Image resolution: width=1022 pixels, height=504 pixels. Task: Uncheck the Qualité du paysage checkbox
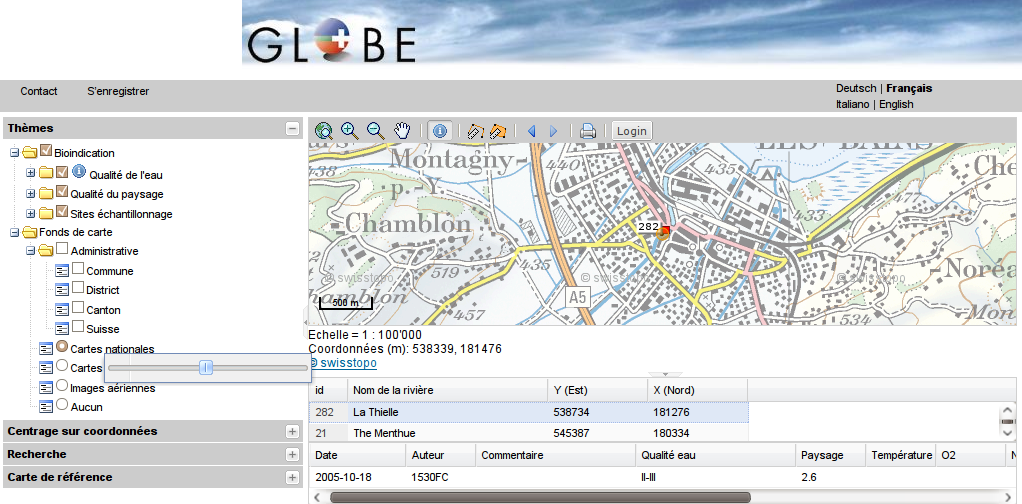click(x=62, y=192)
